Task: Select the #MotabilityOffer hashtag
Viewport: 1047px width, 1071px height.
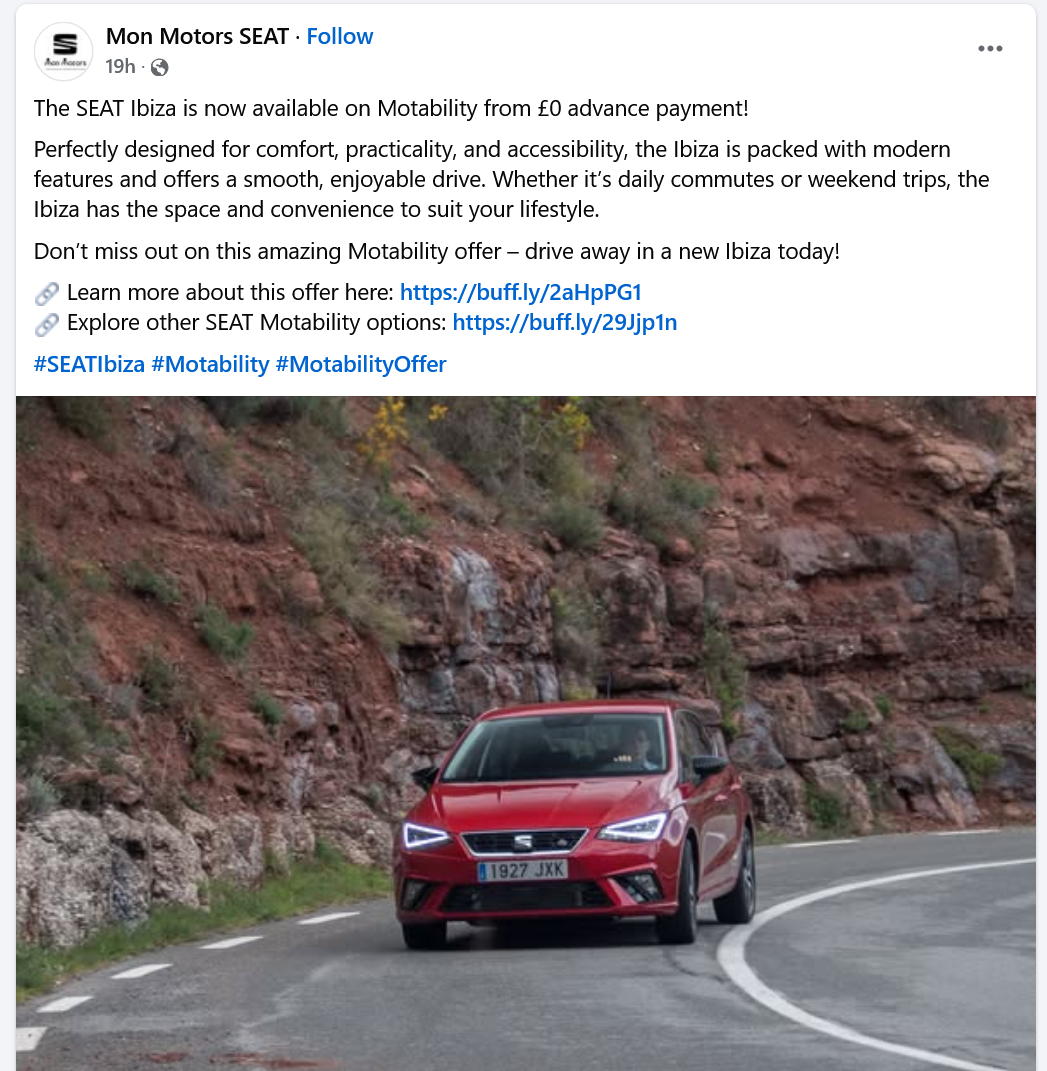Action: (361, 364)
